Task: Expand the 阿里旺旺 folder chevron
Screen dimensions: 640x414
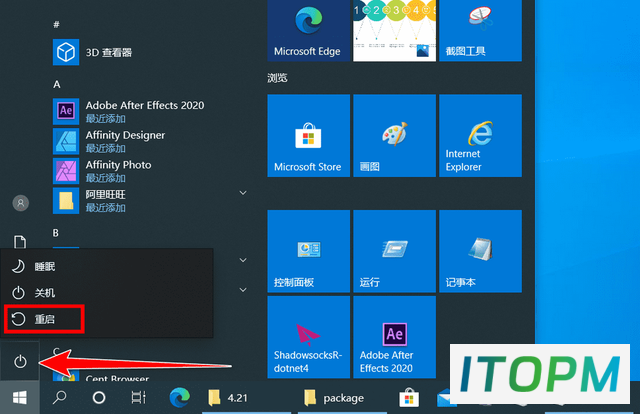Action: click(243, 193)
